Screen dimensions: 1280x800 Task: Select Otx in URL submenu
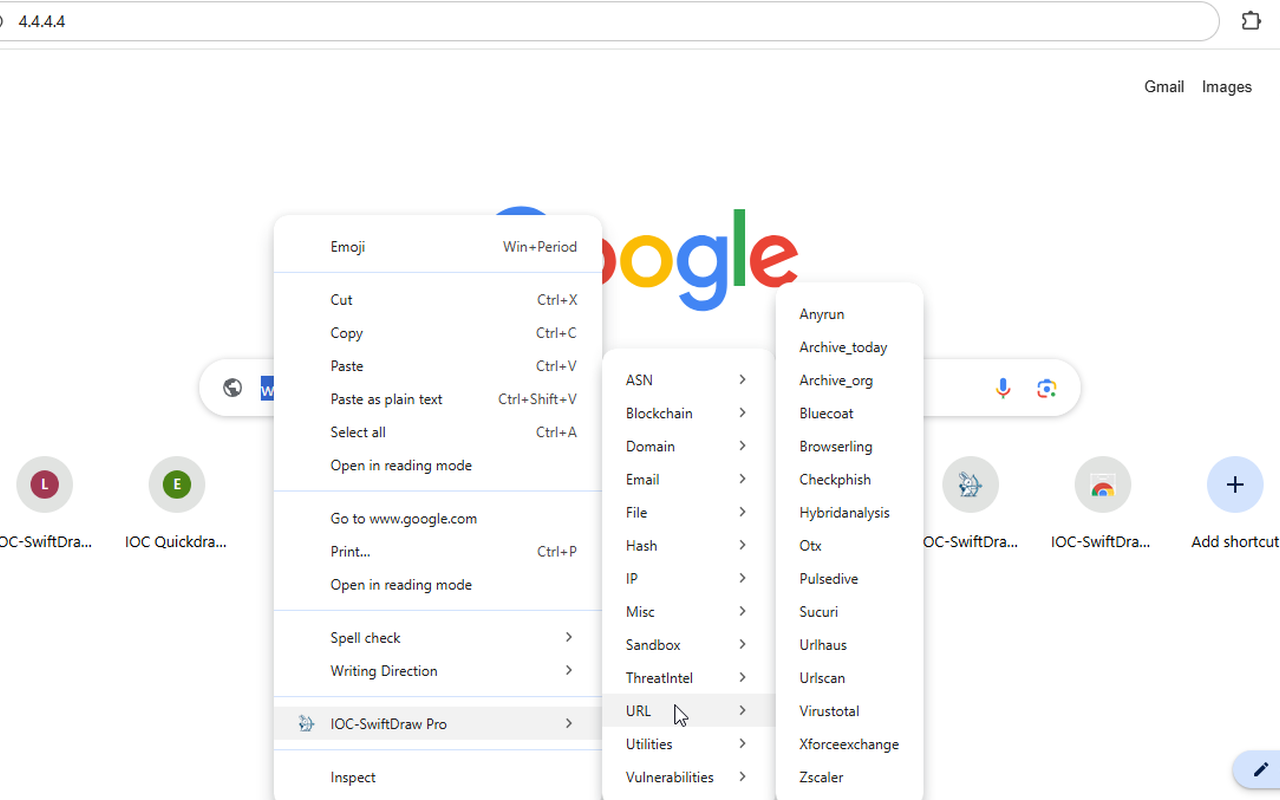point(849,545)
